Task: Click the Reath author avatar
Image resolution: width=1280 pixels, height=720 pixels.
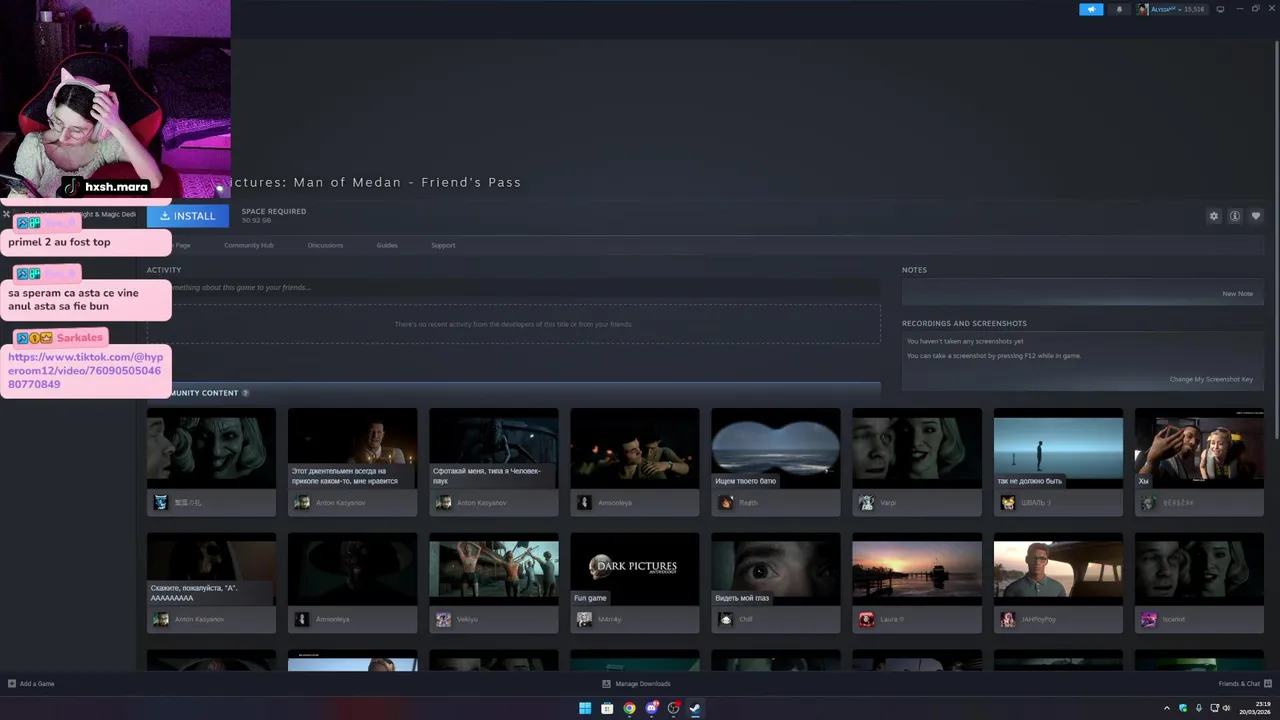Action: [725, 502]
